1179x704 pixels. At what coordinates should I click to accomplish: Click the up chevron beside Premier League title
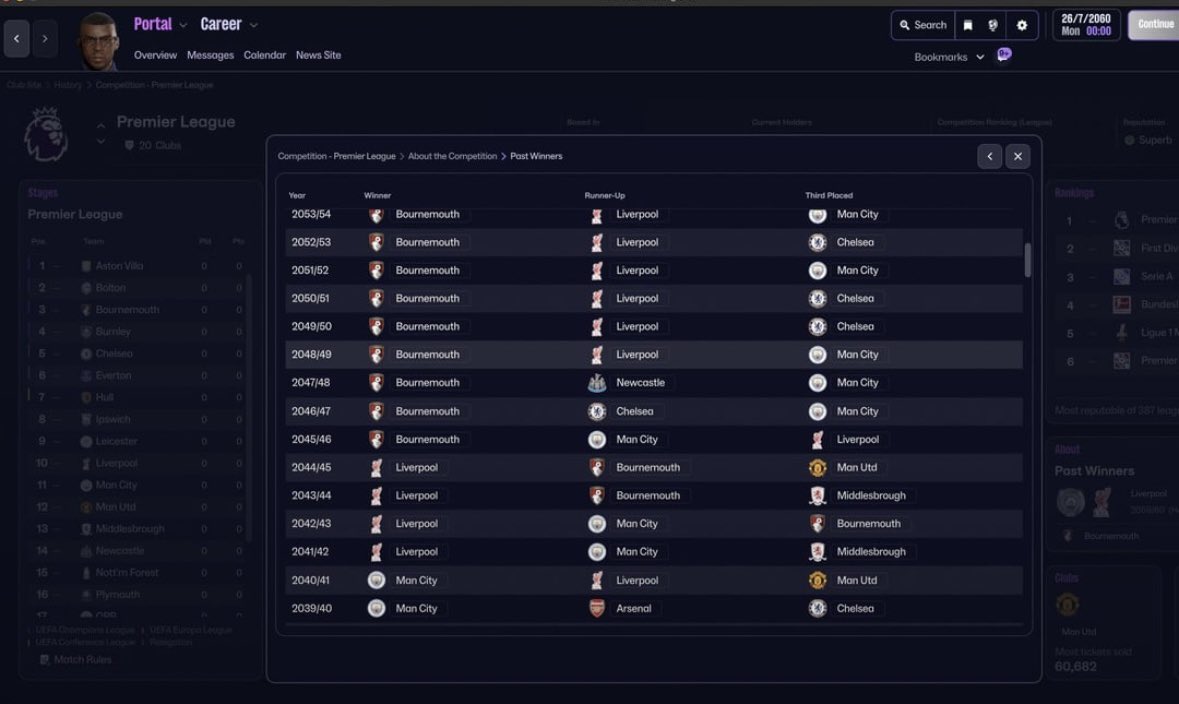click(100, 125)
